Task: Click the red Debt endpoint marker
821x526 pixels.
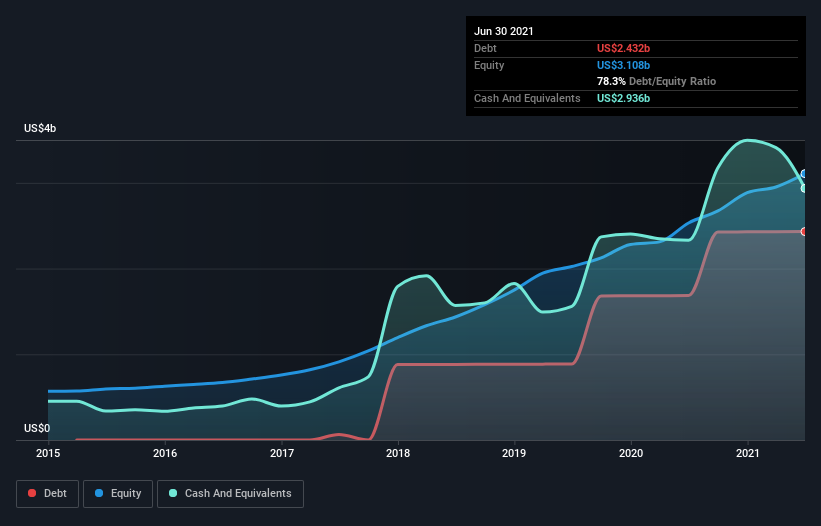Action: point(804,231)
